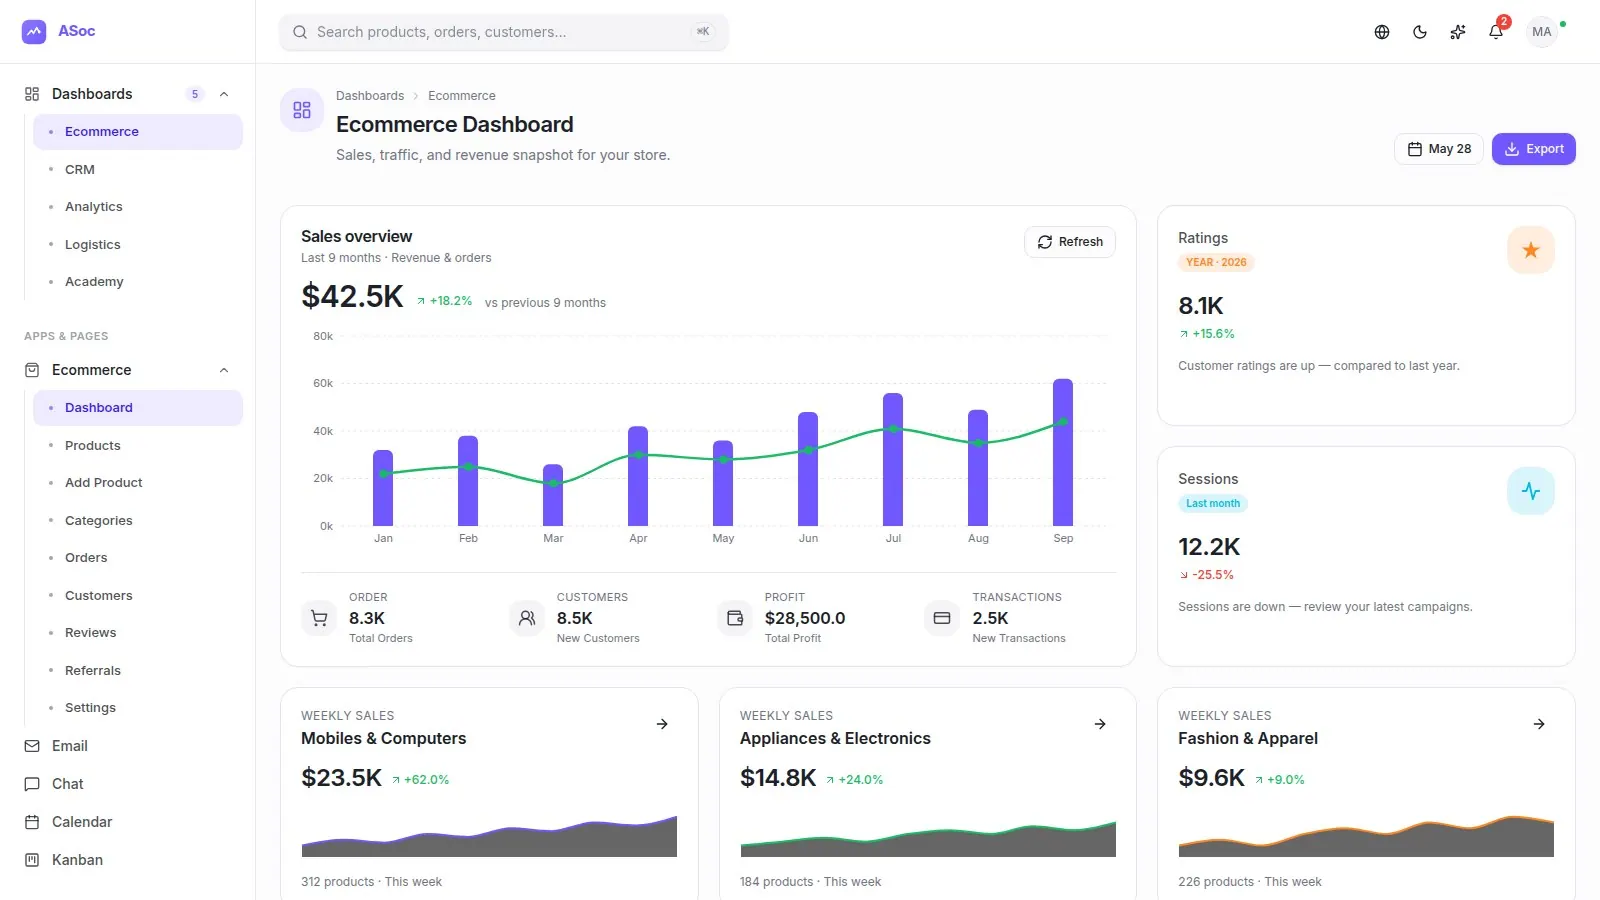Open the Reviews page
1600x900 pixels.
click(138, 633)
